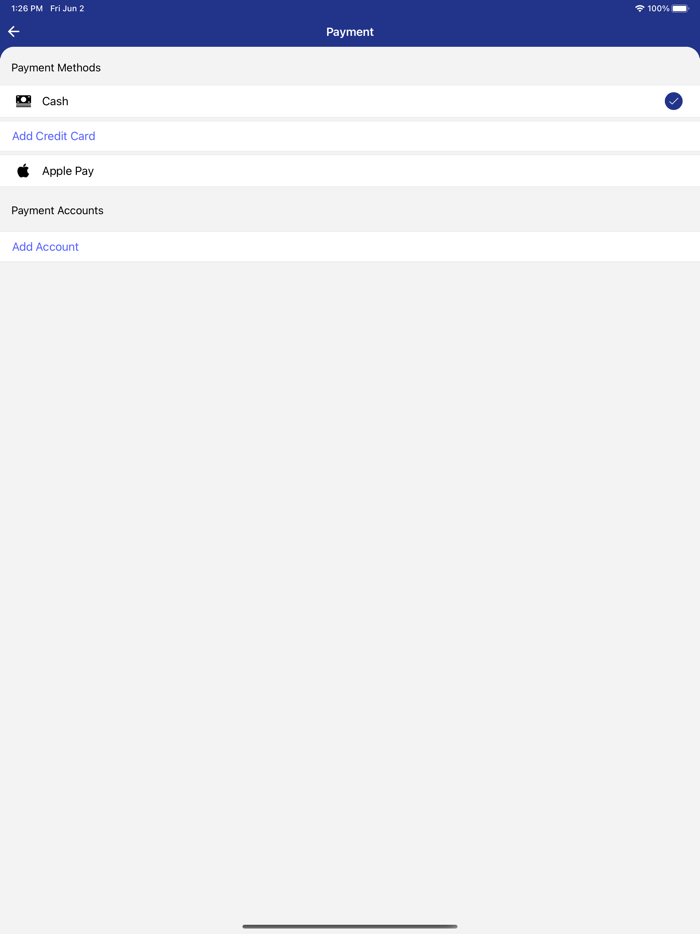Viewport: 700px width, 934px height.
Task: Click the Payment Methods header
Action: [56, 68]
